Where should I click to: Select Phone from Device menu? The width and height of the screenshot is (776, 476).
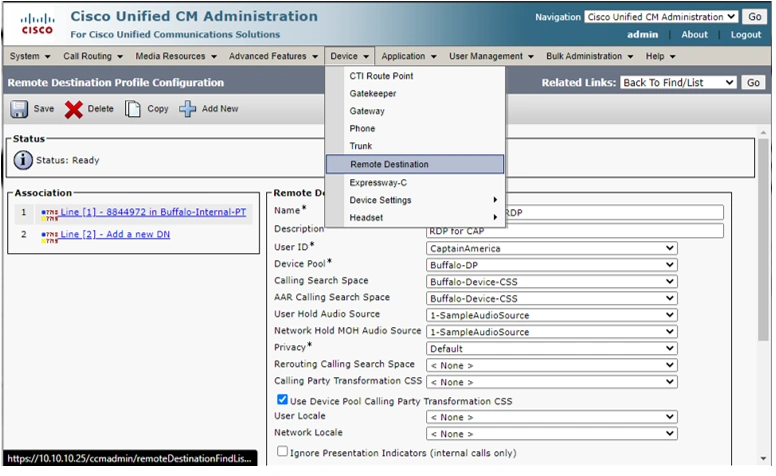coord(415,129)
